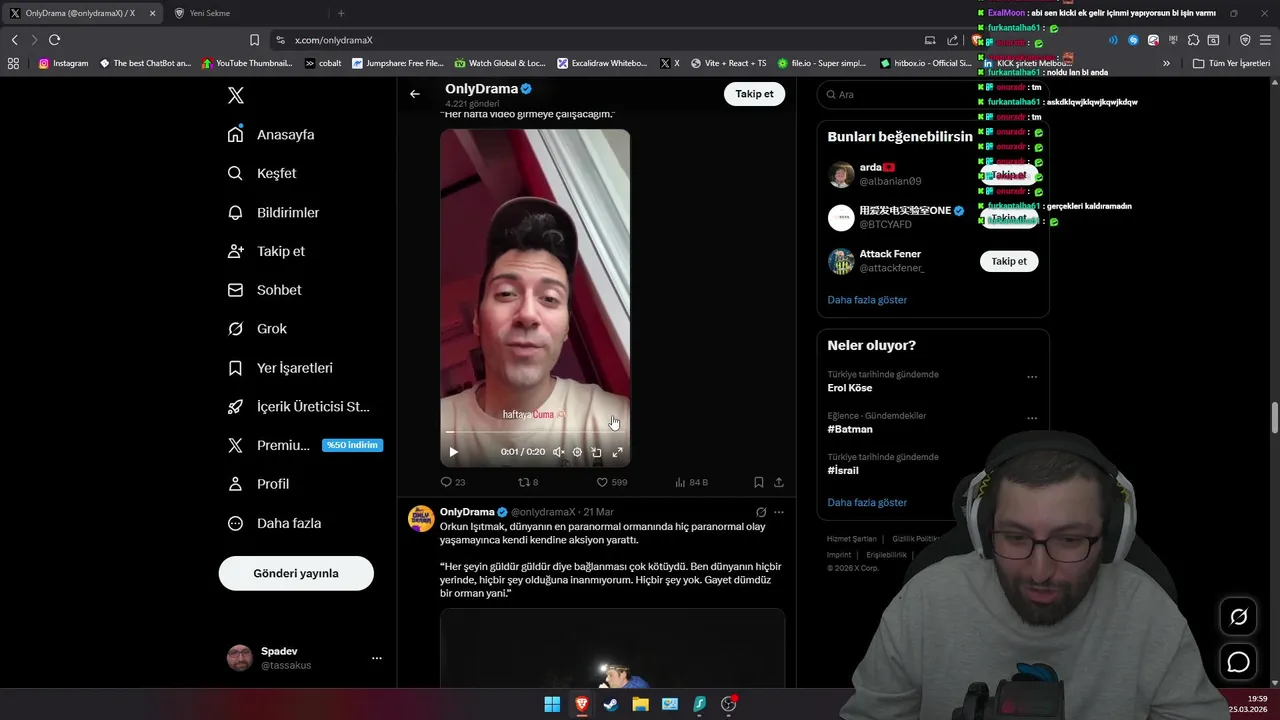Open a new browser tab

pos(341,13)
